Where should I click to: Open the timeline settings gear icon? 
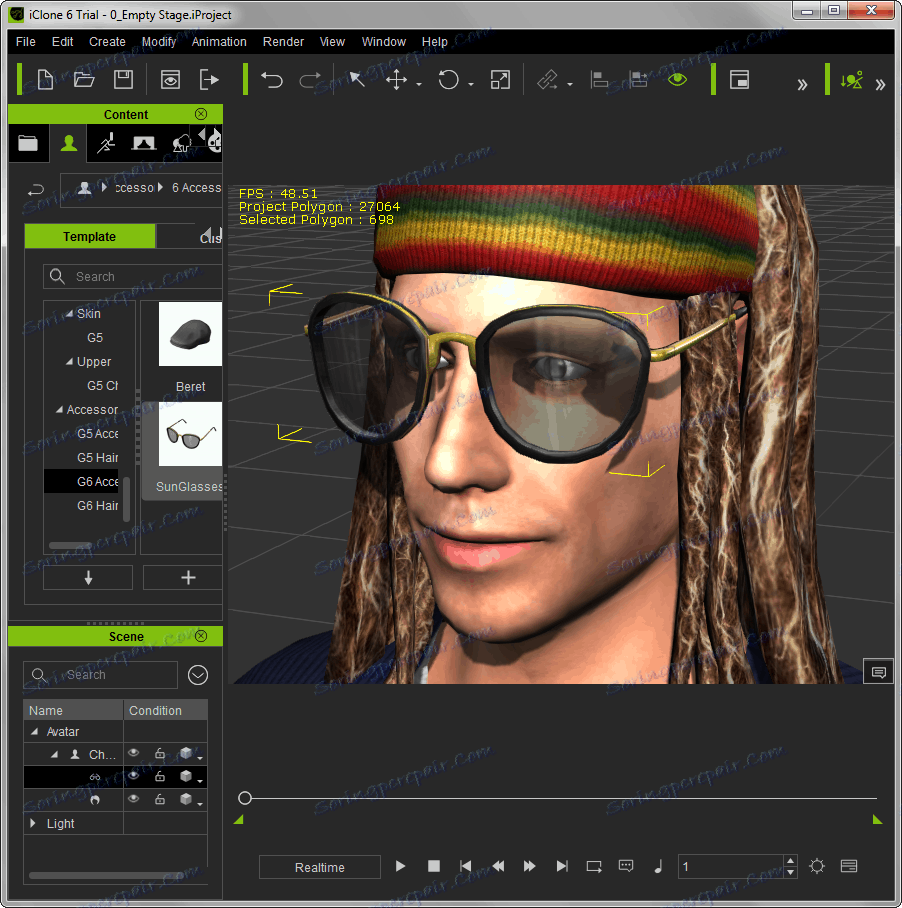click(817, 866)
